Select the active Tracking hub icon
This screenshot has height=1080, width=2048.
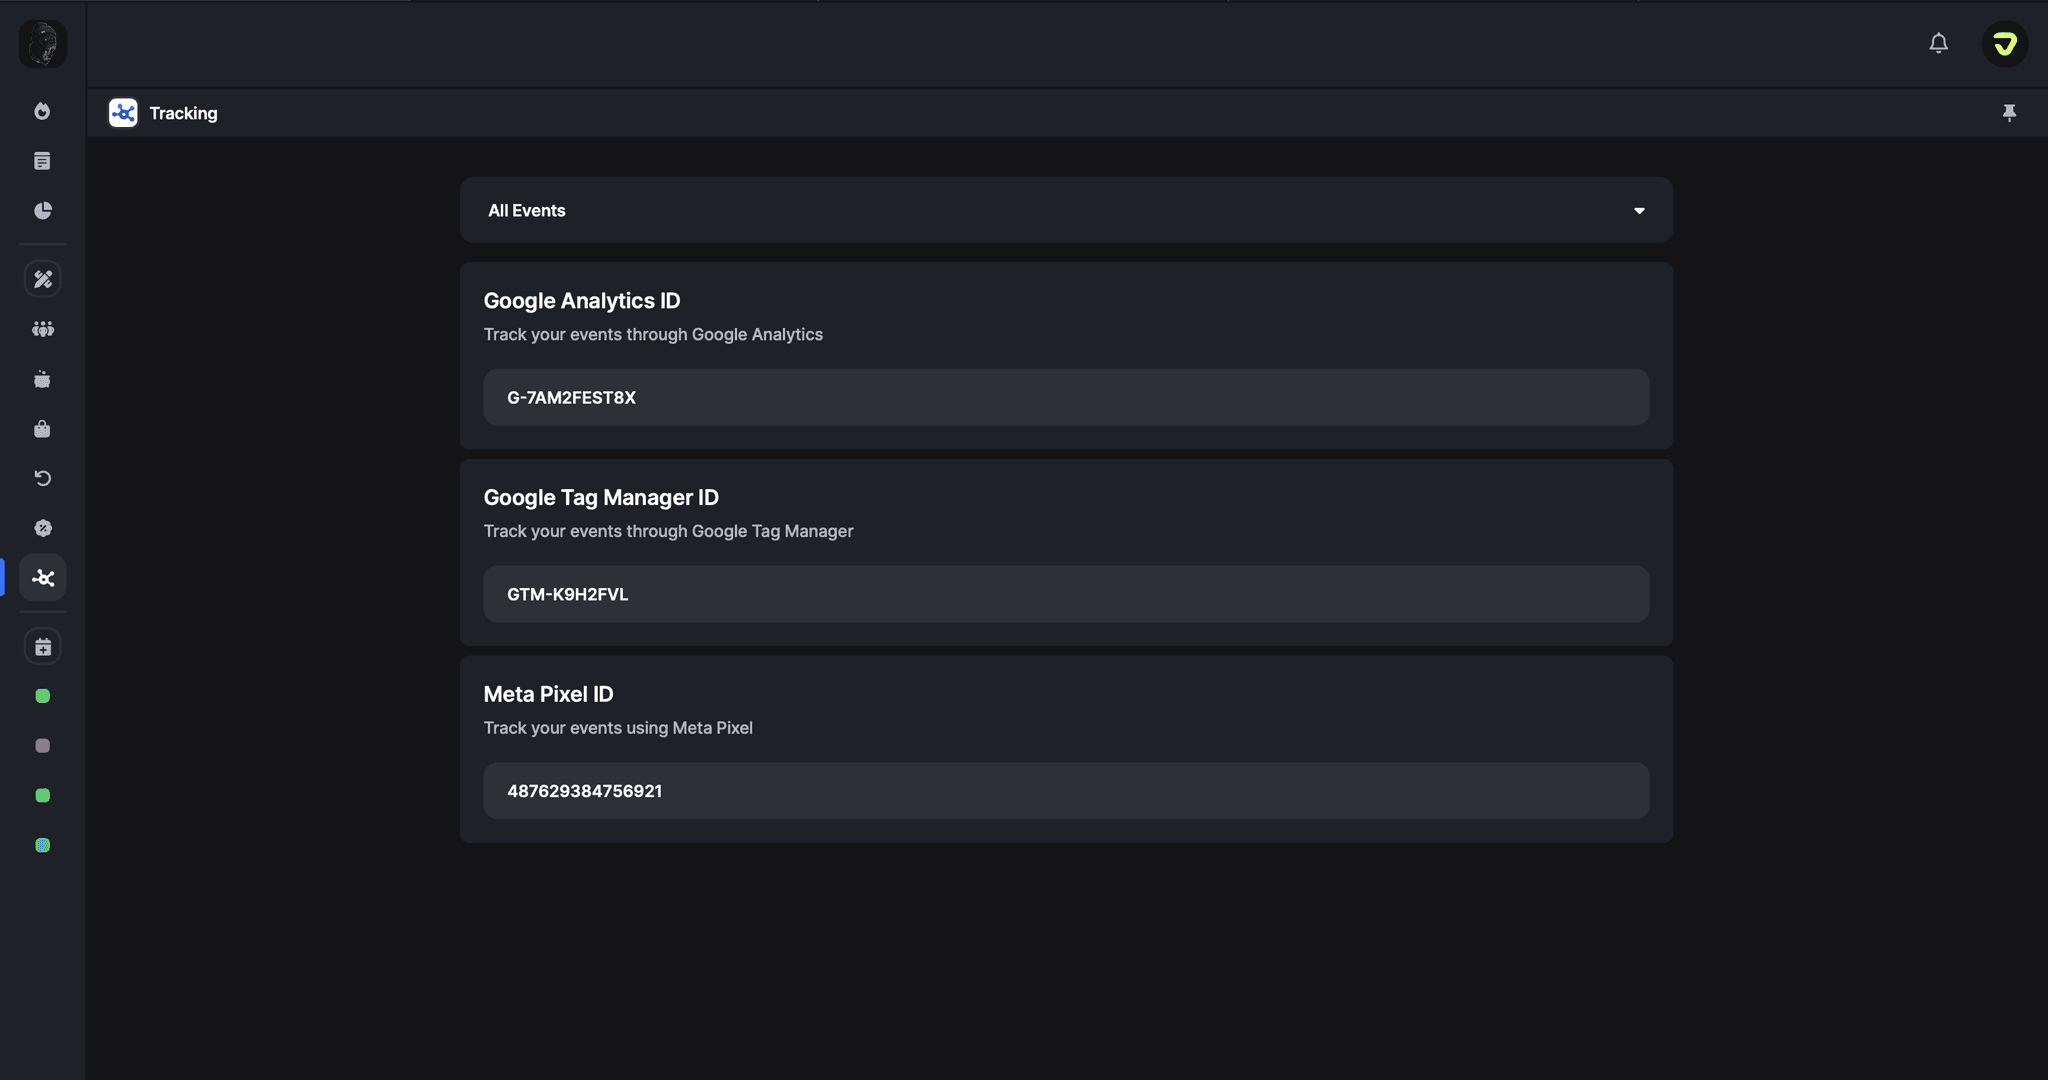click(41, 577)
